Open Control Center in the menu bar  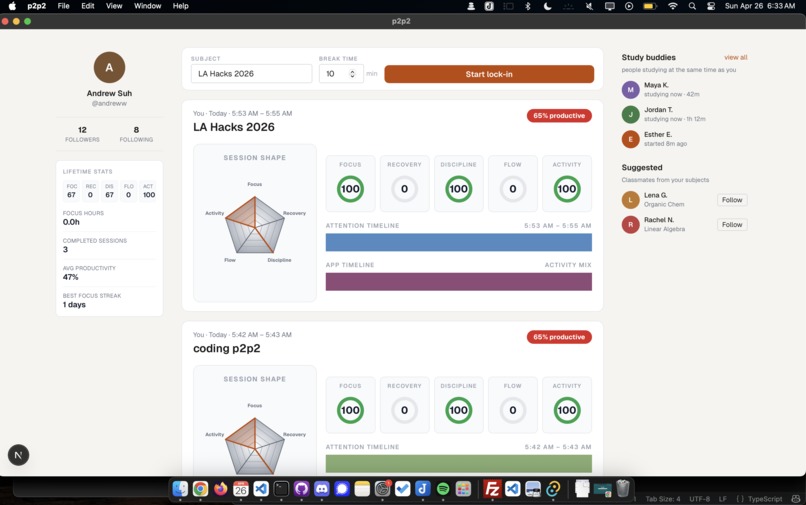[x=711, y=6]
